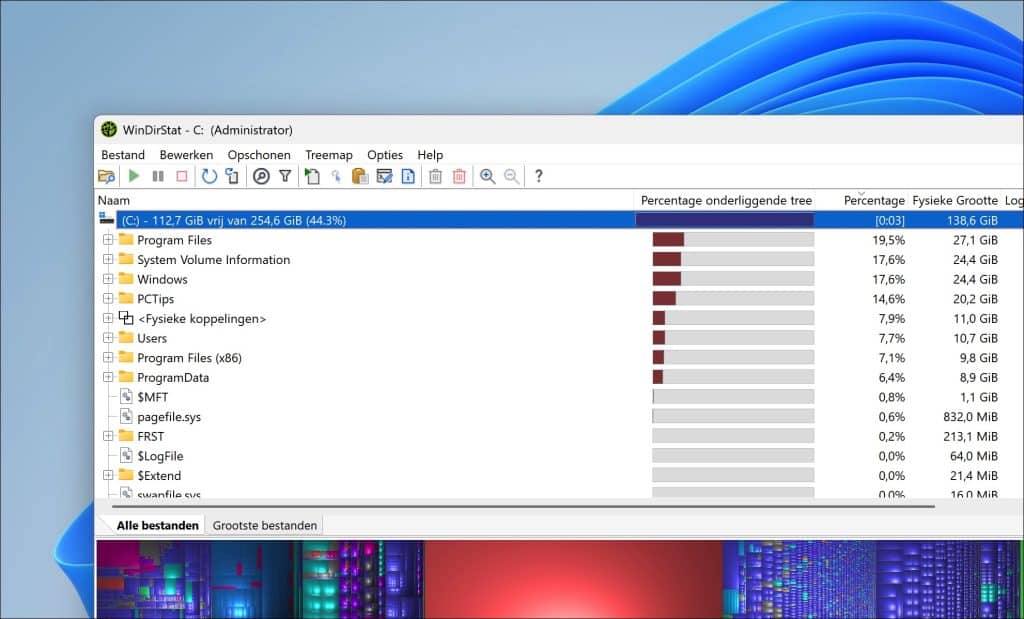Click the funnel filter icon
The width and height of the screenshot is (1024, 619).
285,176
